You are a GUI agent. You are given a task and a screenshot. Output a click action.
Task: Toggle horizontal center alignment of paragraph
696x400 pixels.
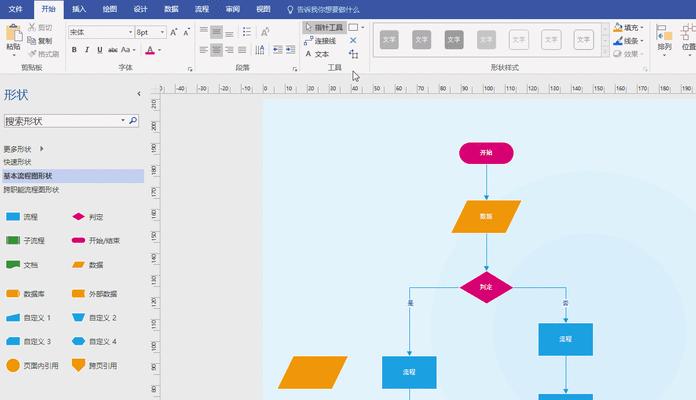pos(216,50)
